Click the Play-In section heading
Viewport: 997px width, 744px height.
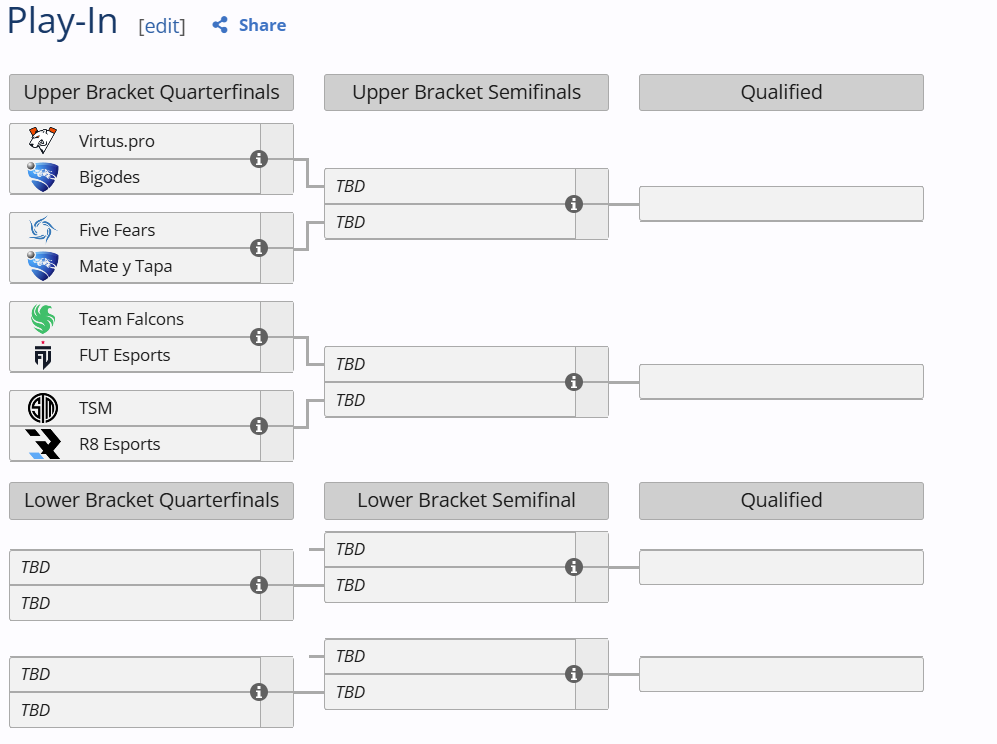coord(62,22)
